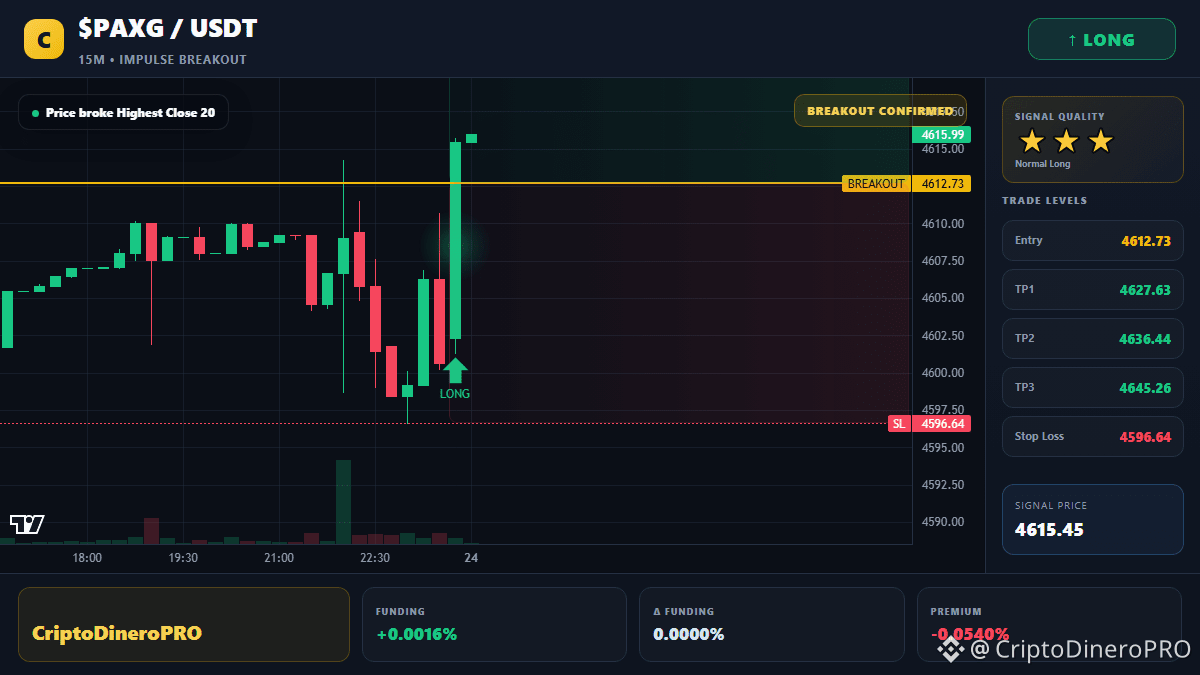Click the tall green breakout candle
The image size is (1200, 675).
click(455, 240)
